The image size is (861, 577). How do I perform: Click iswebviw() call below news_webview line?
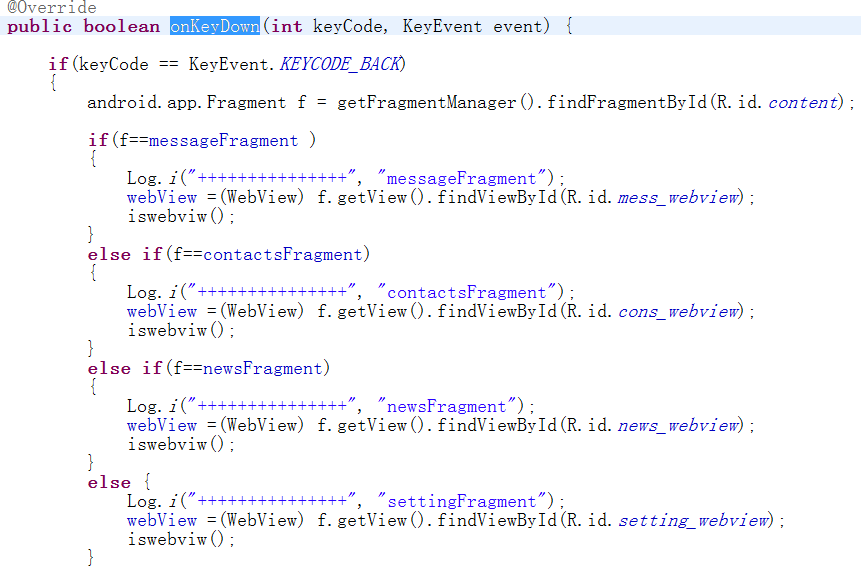pyautogui.click(x=176, y=444)
